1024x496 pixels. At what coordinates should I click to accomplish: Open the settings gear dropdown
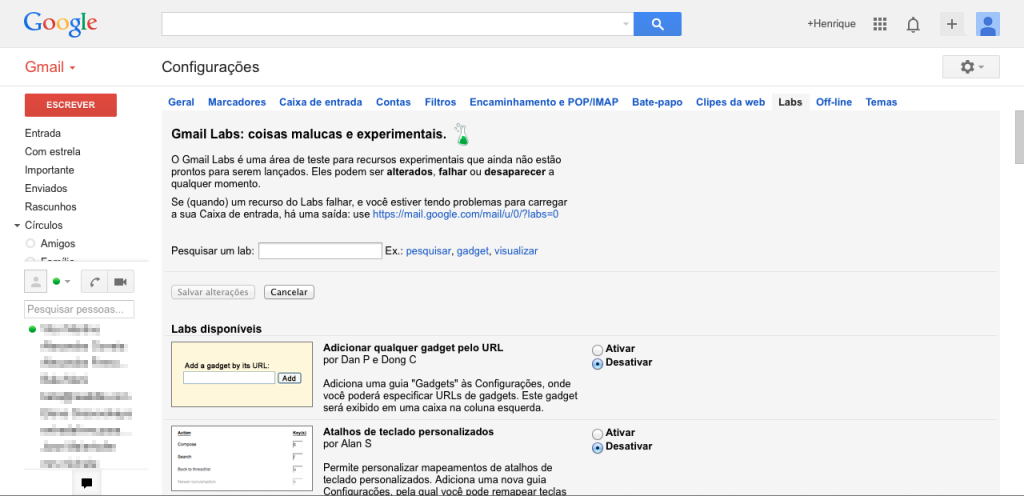tap(970, 67)
